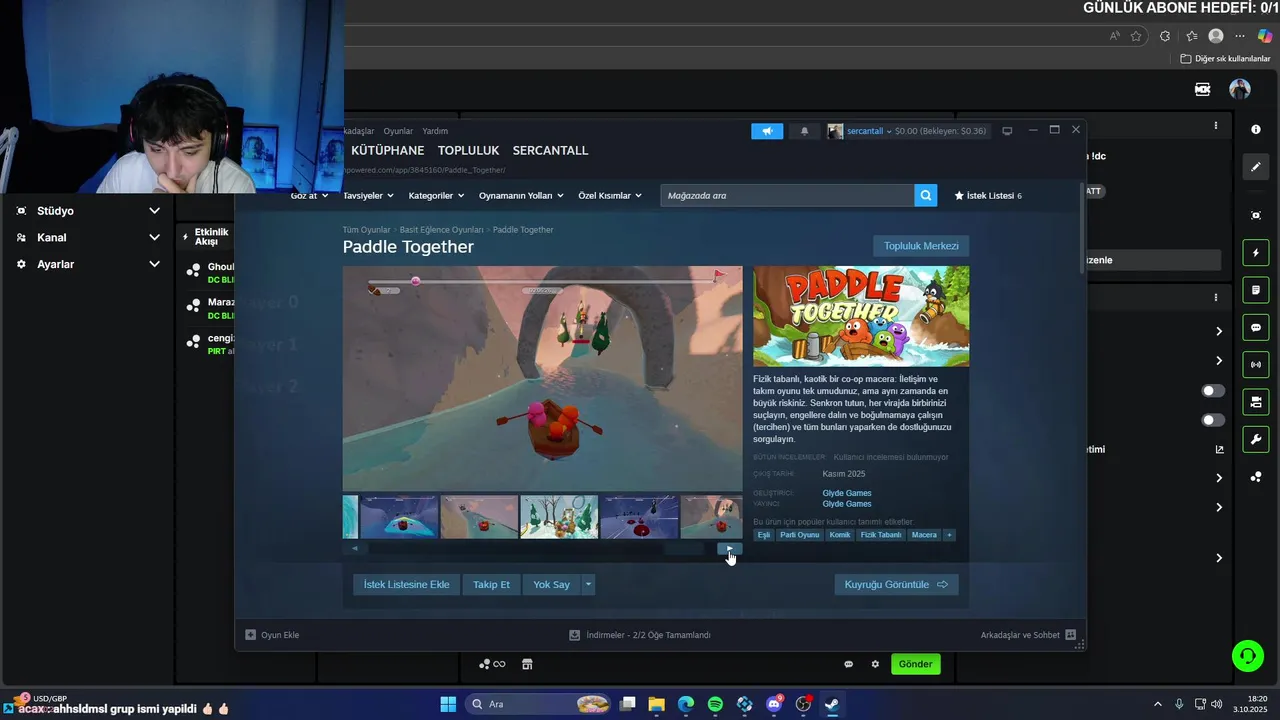The image size is (1280, 720).
Task: Open Steam notifications bell icon
Action: [804, 131]
